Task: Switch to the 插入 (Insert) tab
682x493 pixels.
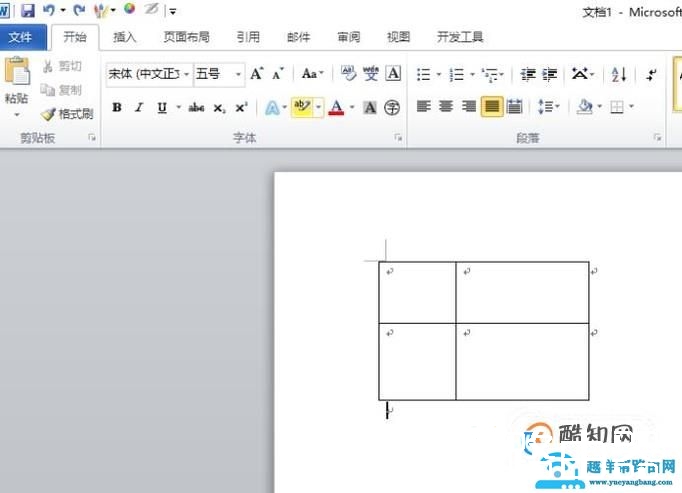Action: 124,37
